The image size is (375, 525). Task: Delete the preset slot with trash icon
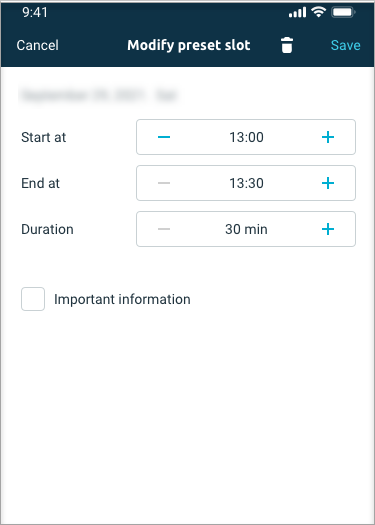tap(287, 45)
